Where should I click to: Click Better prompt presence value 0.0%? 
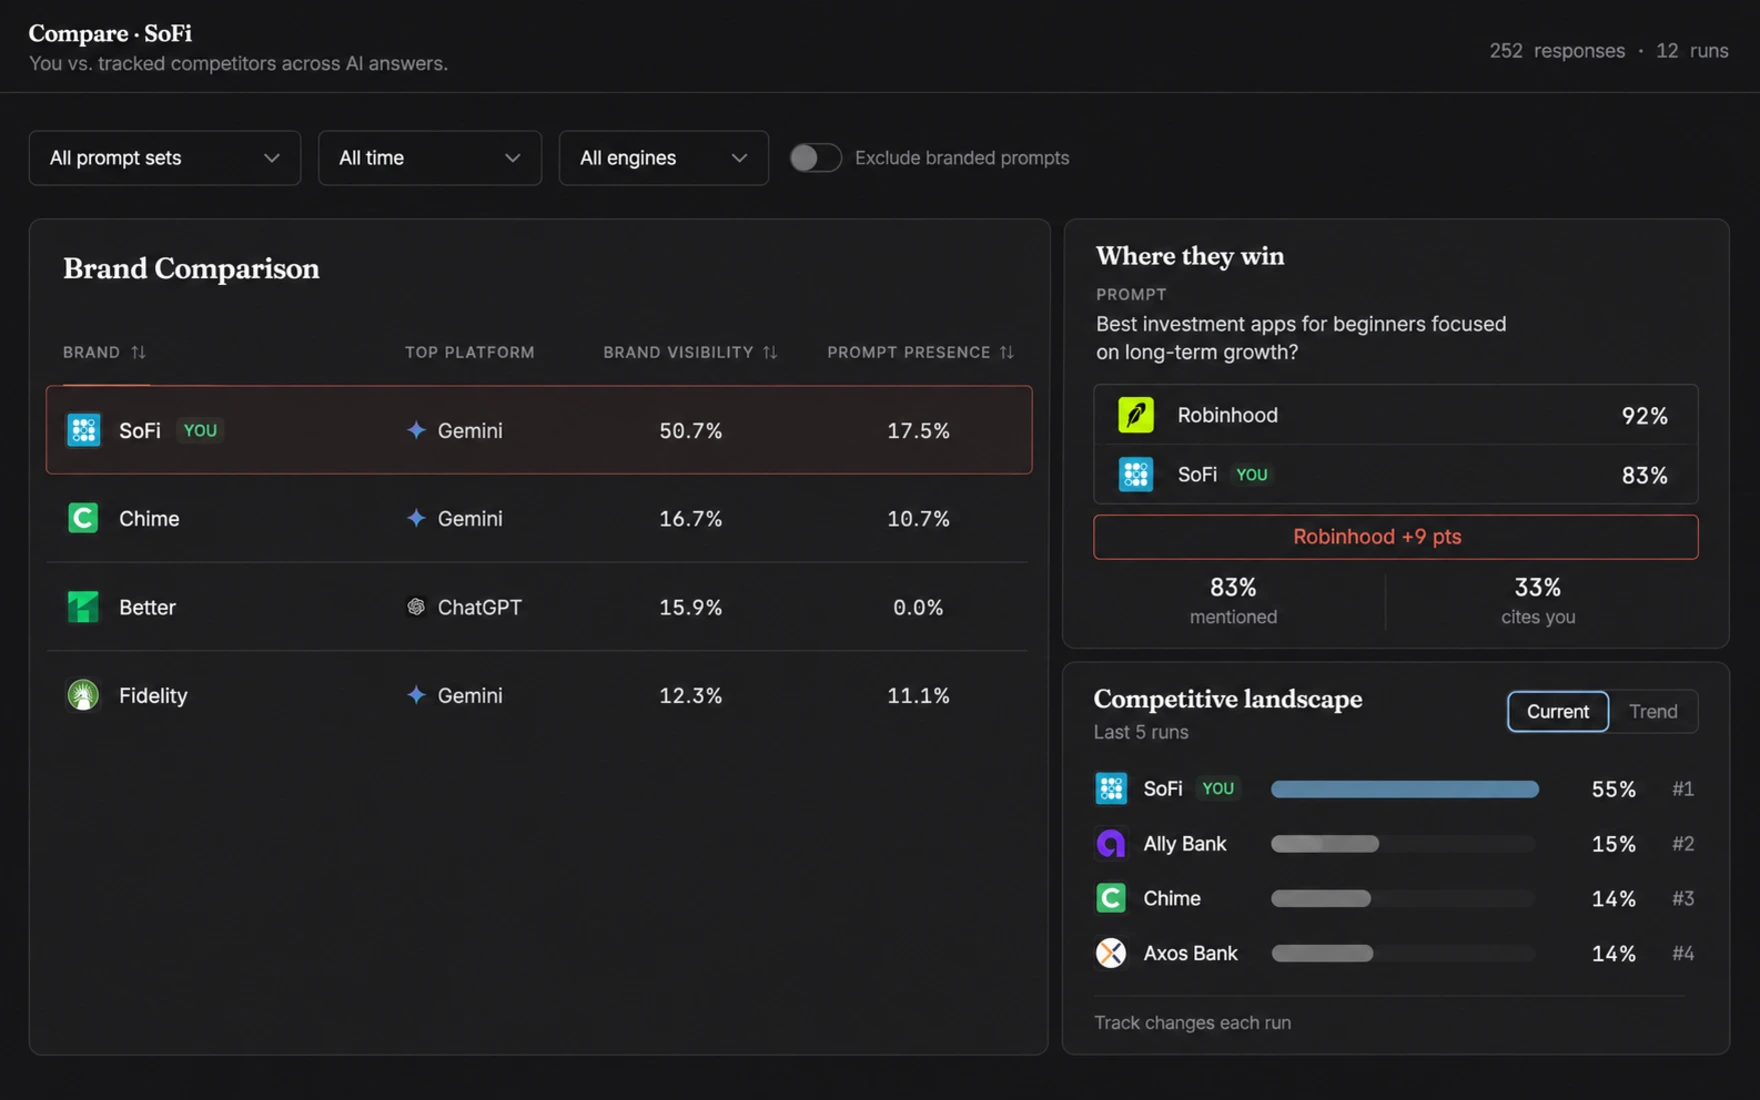click(x=918, y=607)
